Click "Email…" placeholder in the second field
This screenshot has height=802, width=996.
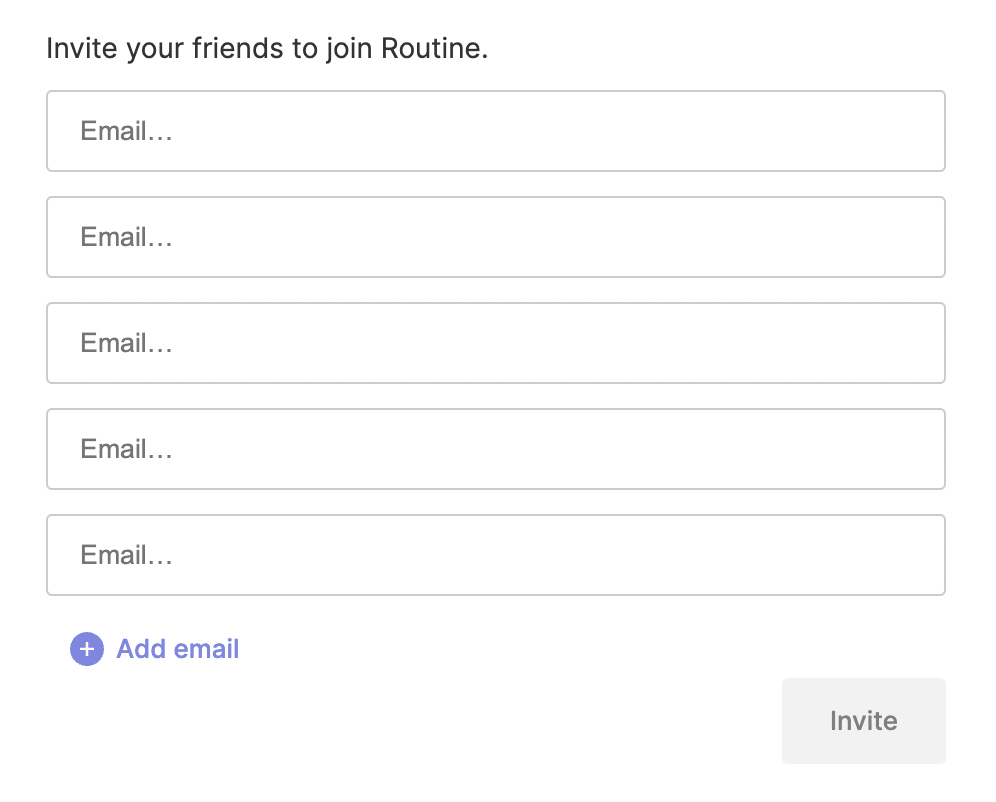point(126,237)
